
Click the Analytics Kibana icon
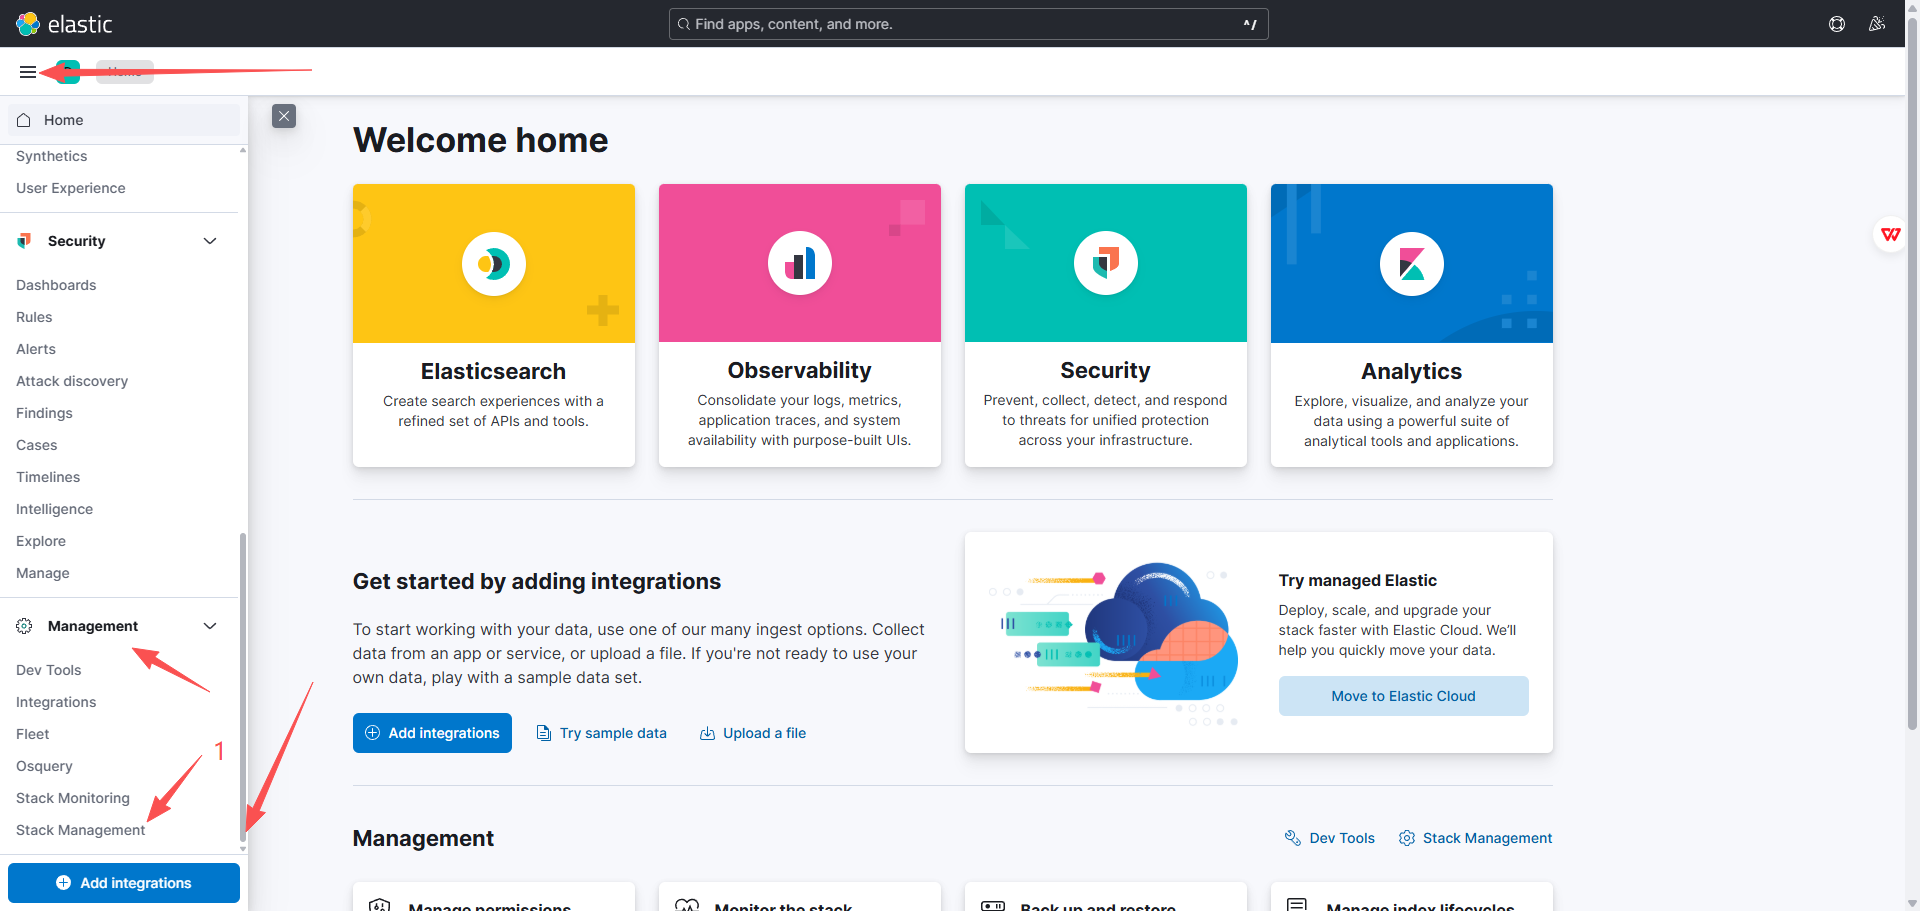(1412, 264)
